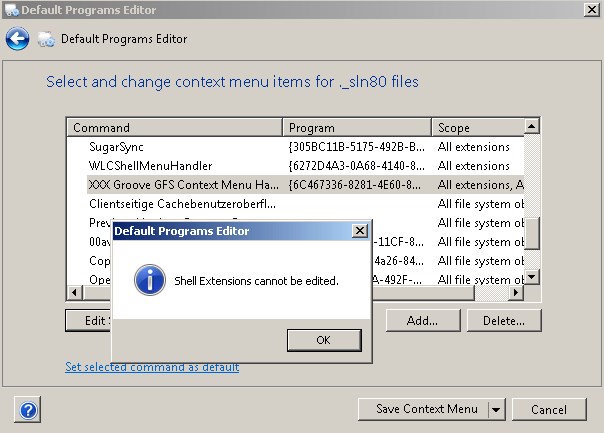The image size is (604, 433).
Task: Click the Scope column header
Action: tap(478, 128)
